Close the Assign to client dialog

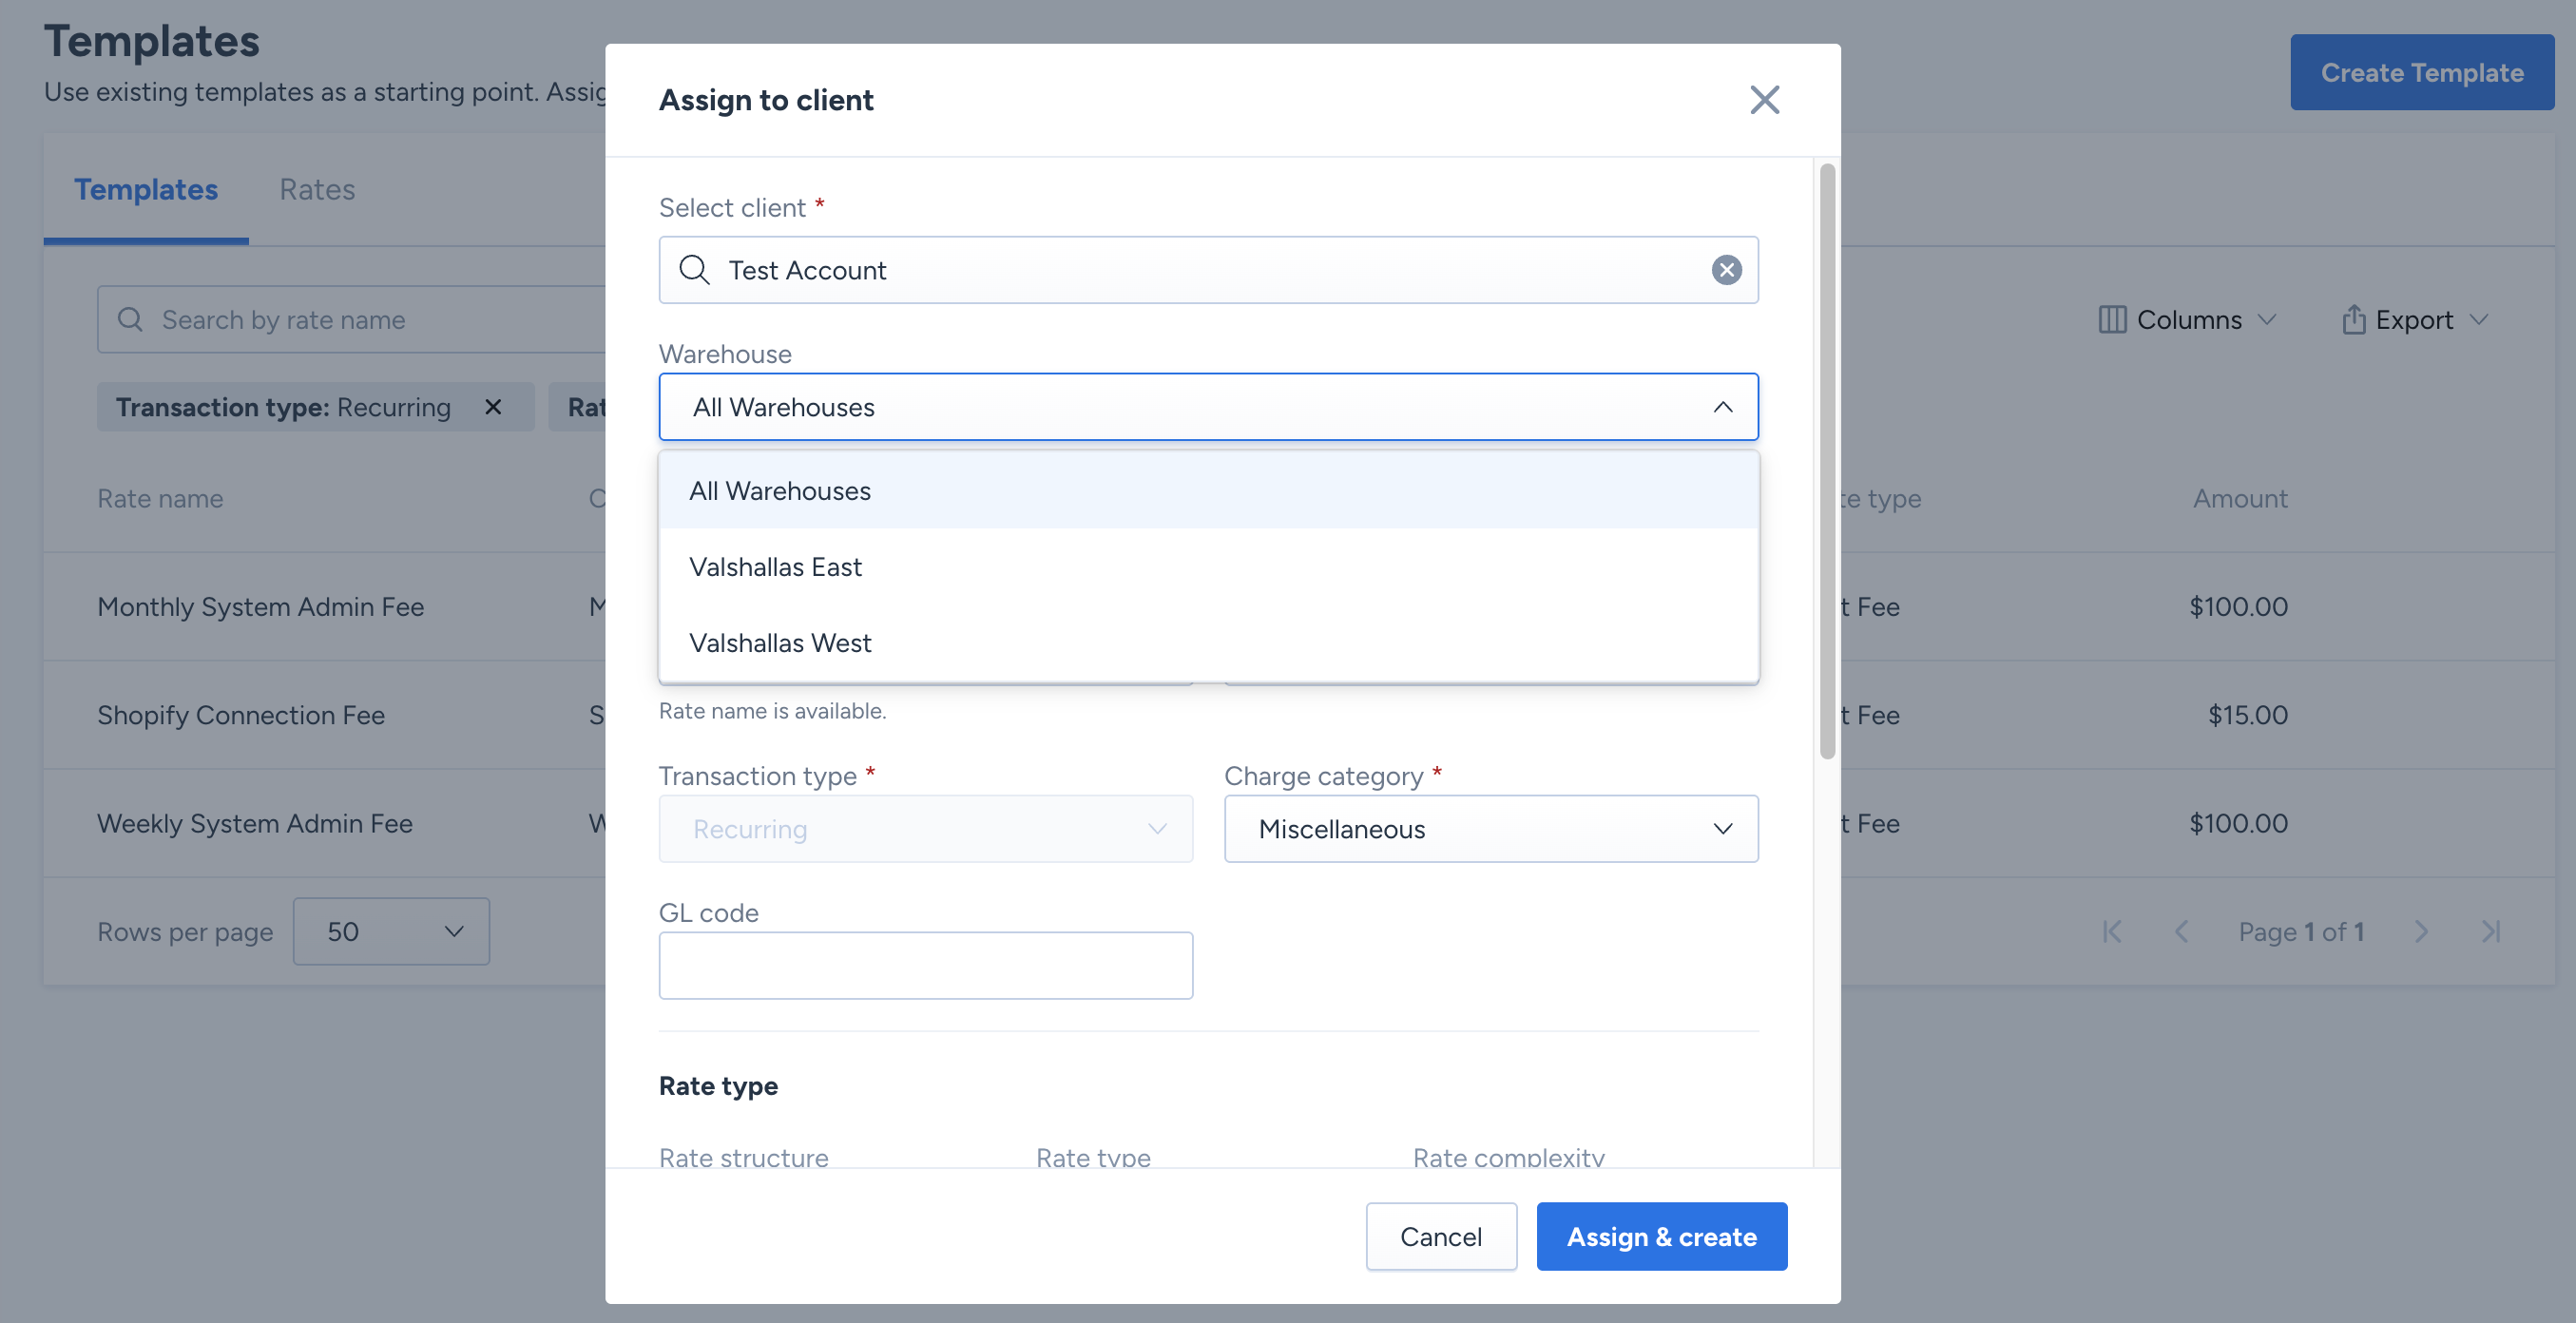point(1764,100)
